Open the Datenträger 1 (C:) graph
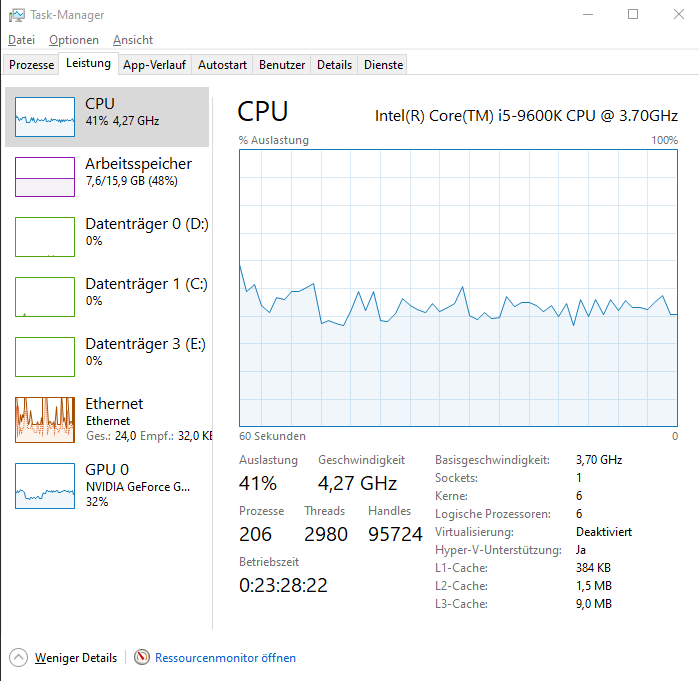 [x=45, y=297]
